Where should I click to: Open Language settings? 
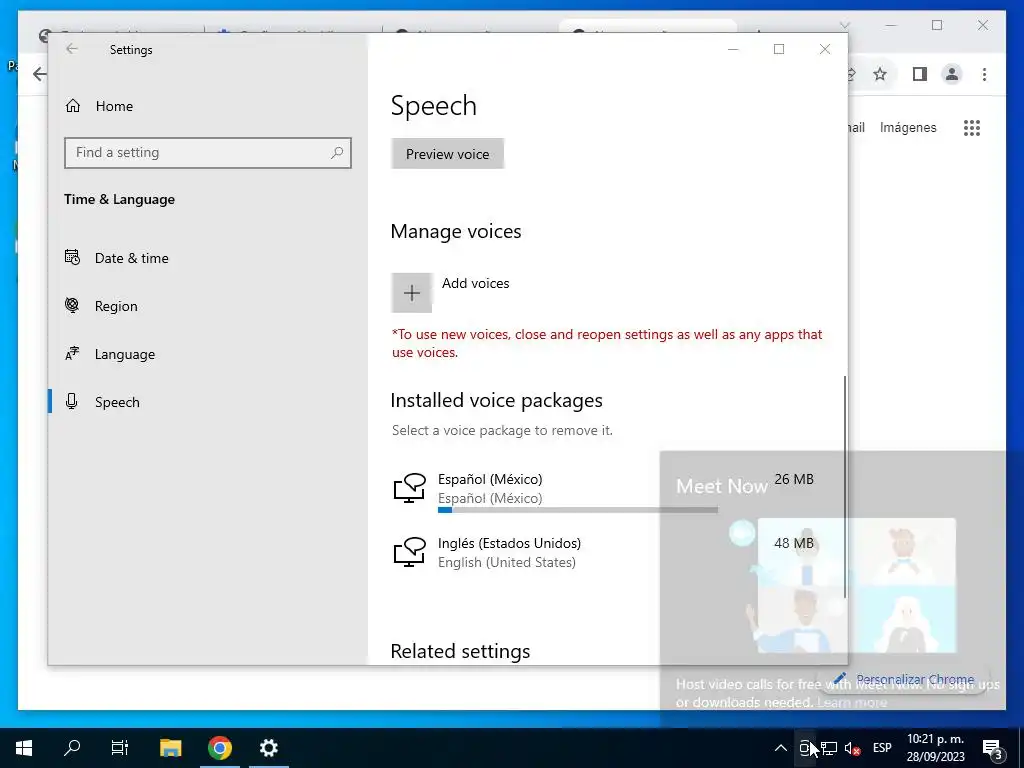point(208,354)
